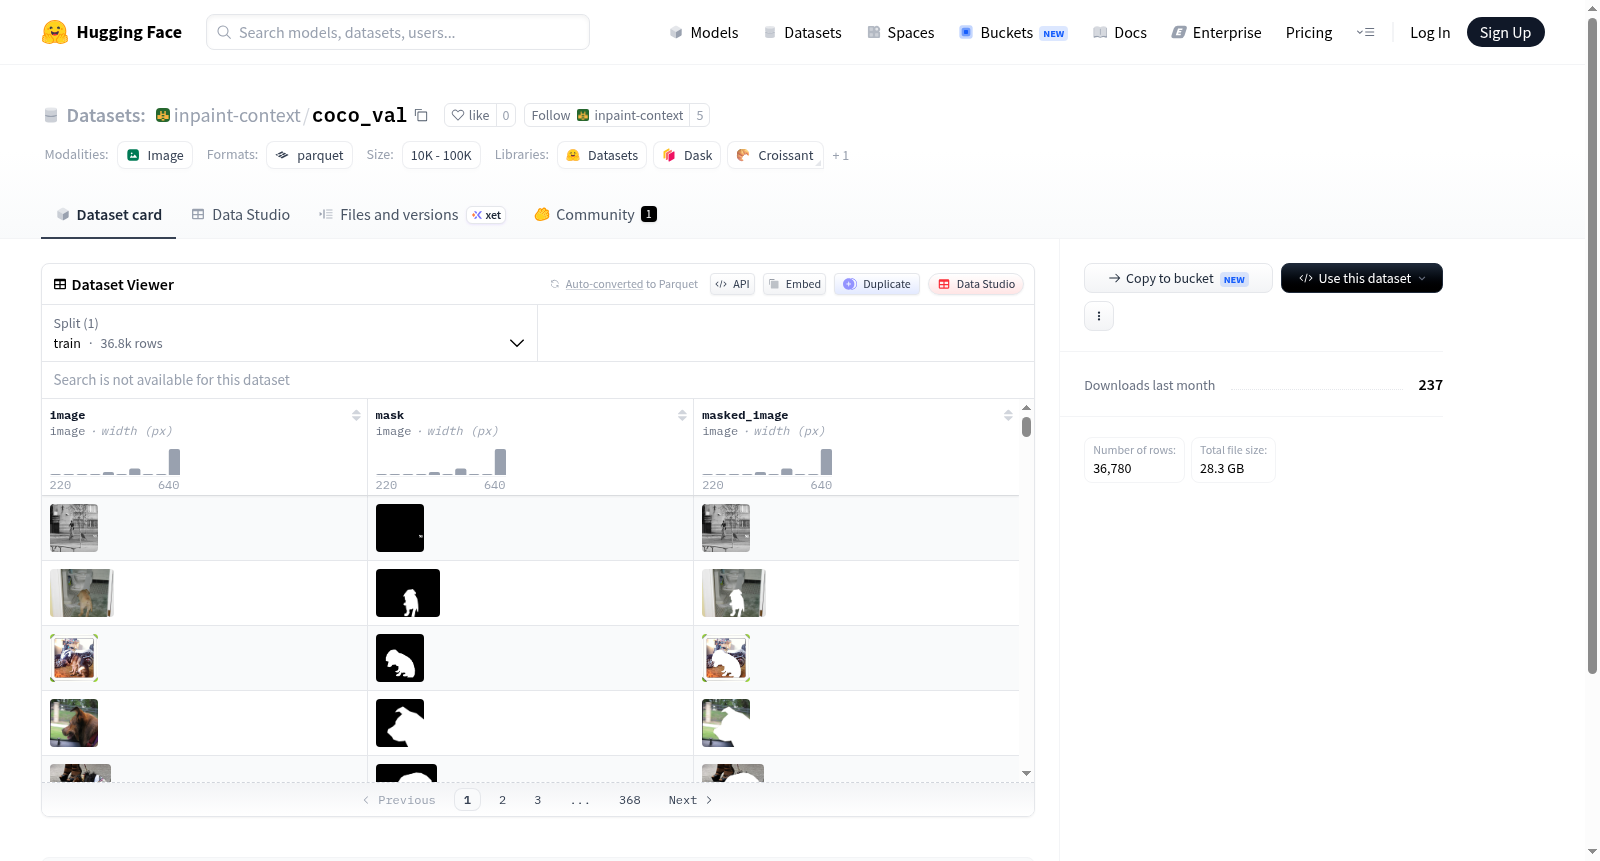Open second row masked_image dog thumbnail
The height and width of the screenshot is (861, 1600).
(734, 593)
